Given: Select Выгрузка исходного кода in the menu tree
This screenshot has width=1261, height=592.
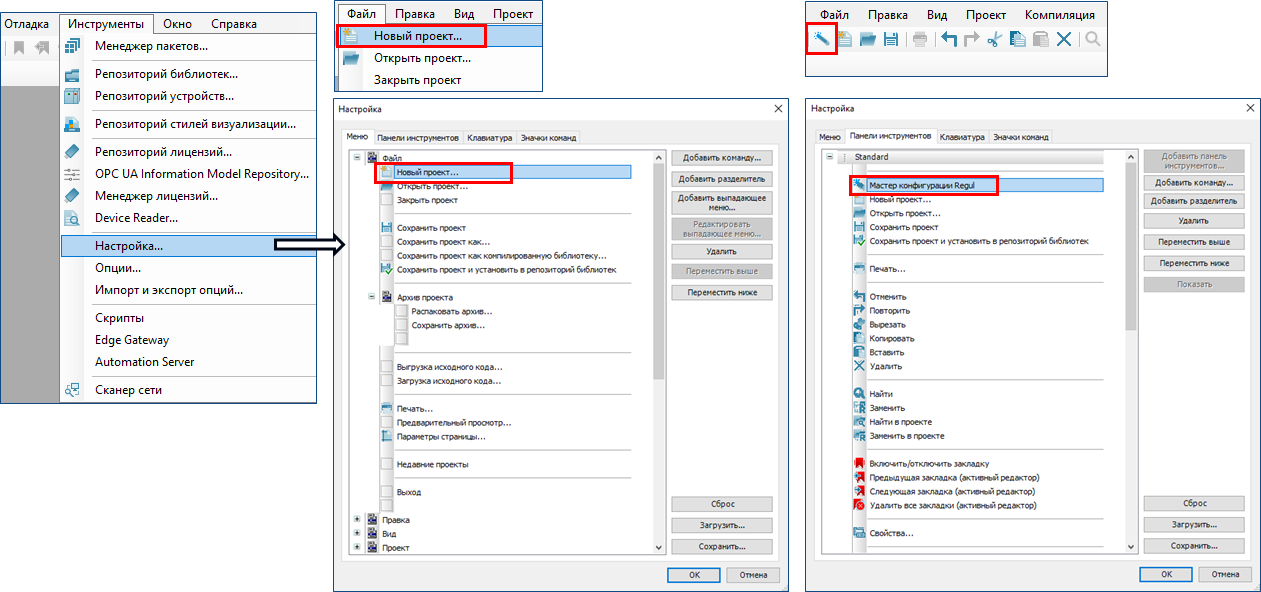Looking at the screenshot, I should coord(449,367).
